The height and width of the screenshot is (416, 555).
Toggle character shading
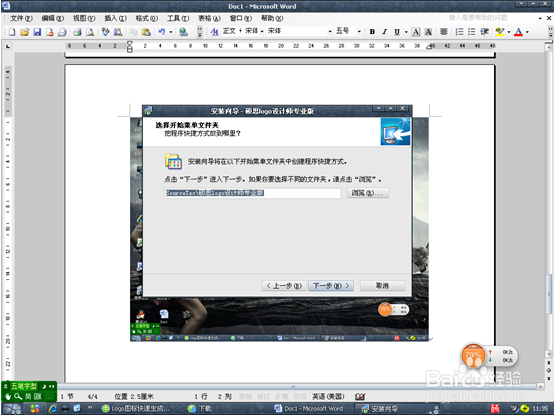click(x=428, y=32)
